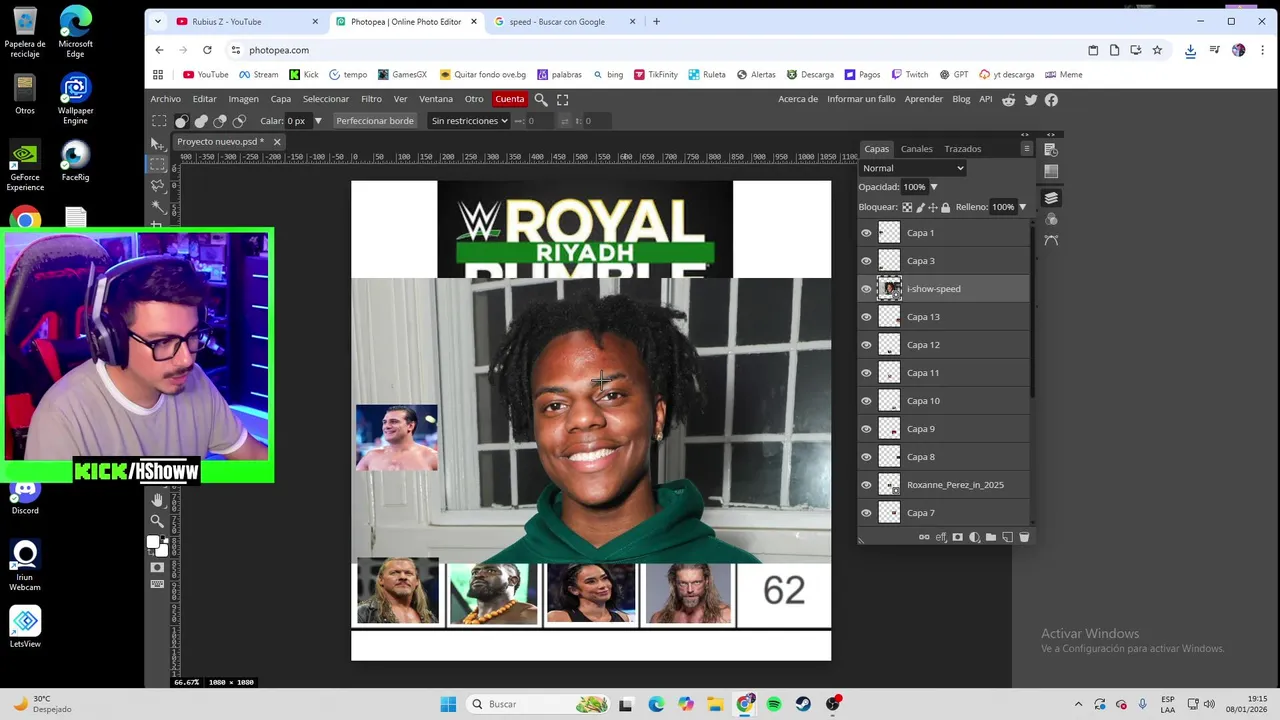This screenshot has height=720, width=1280.
Task: Open the Sin restricciones dropdown
Action: pos(469,121)
